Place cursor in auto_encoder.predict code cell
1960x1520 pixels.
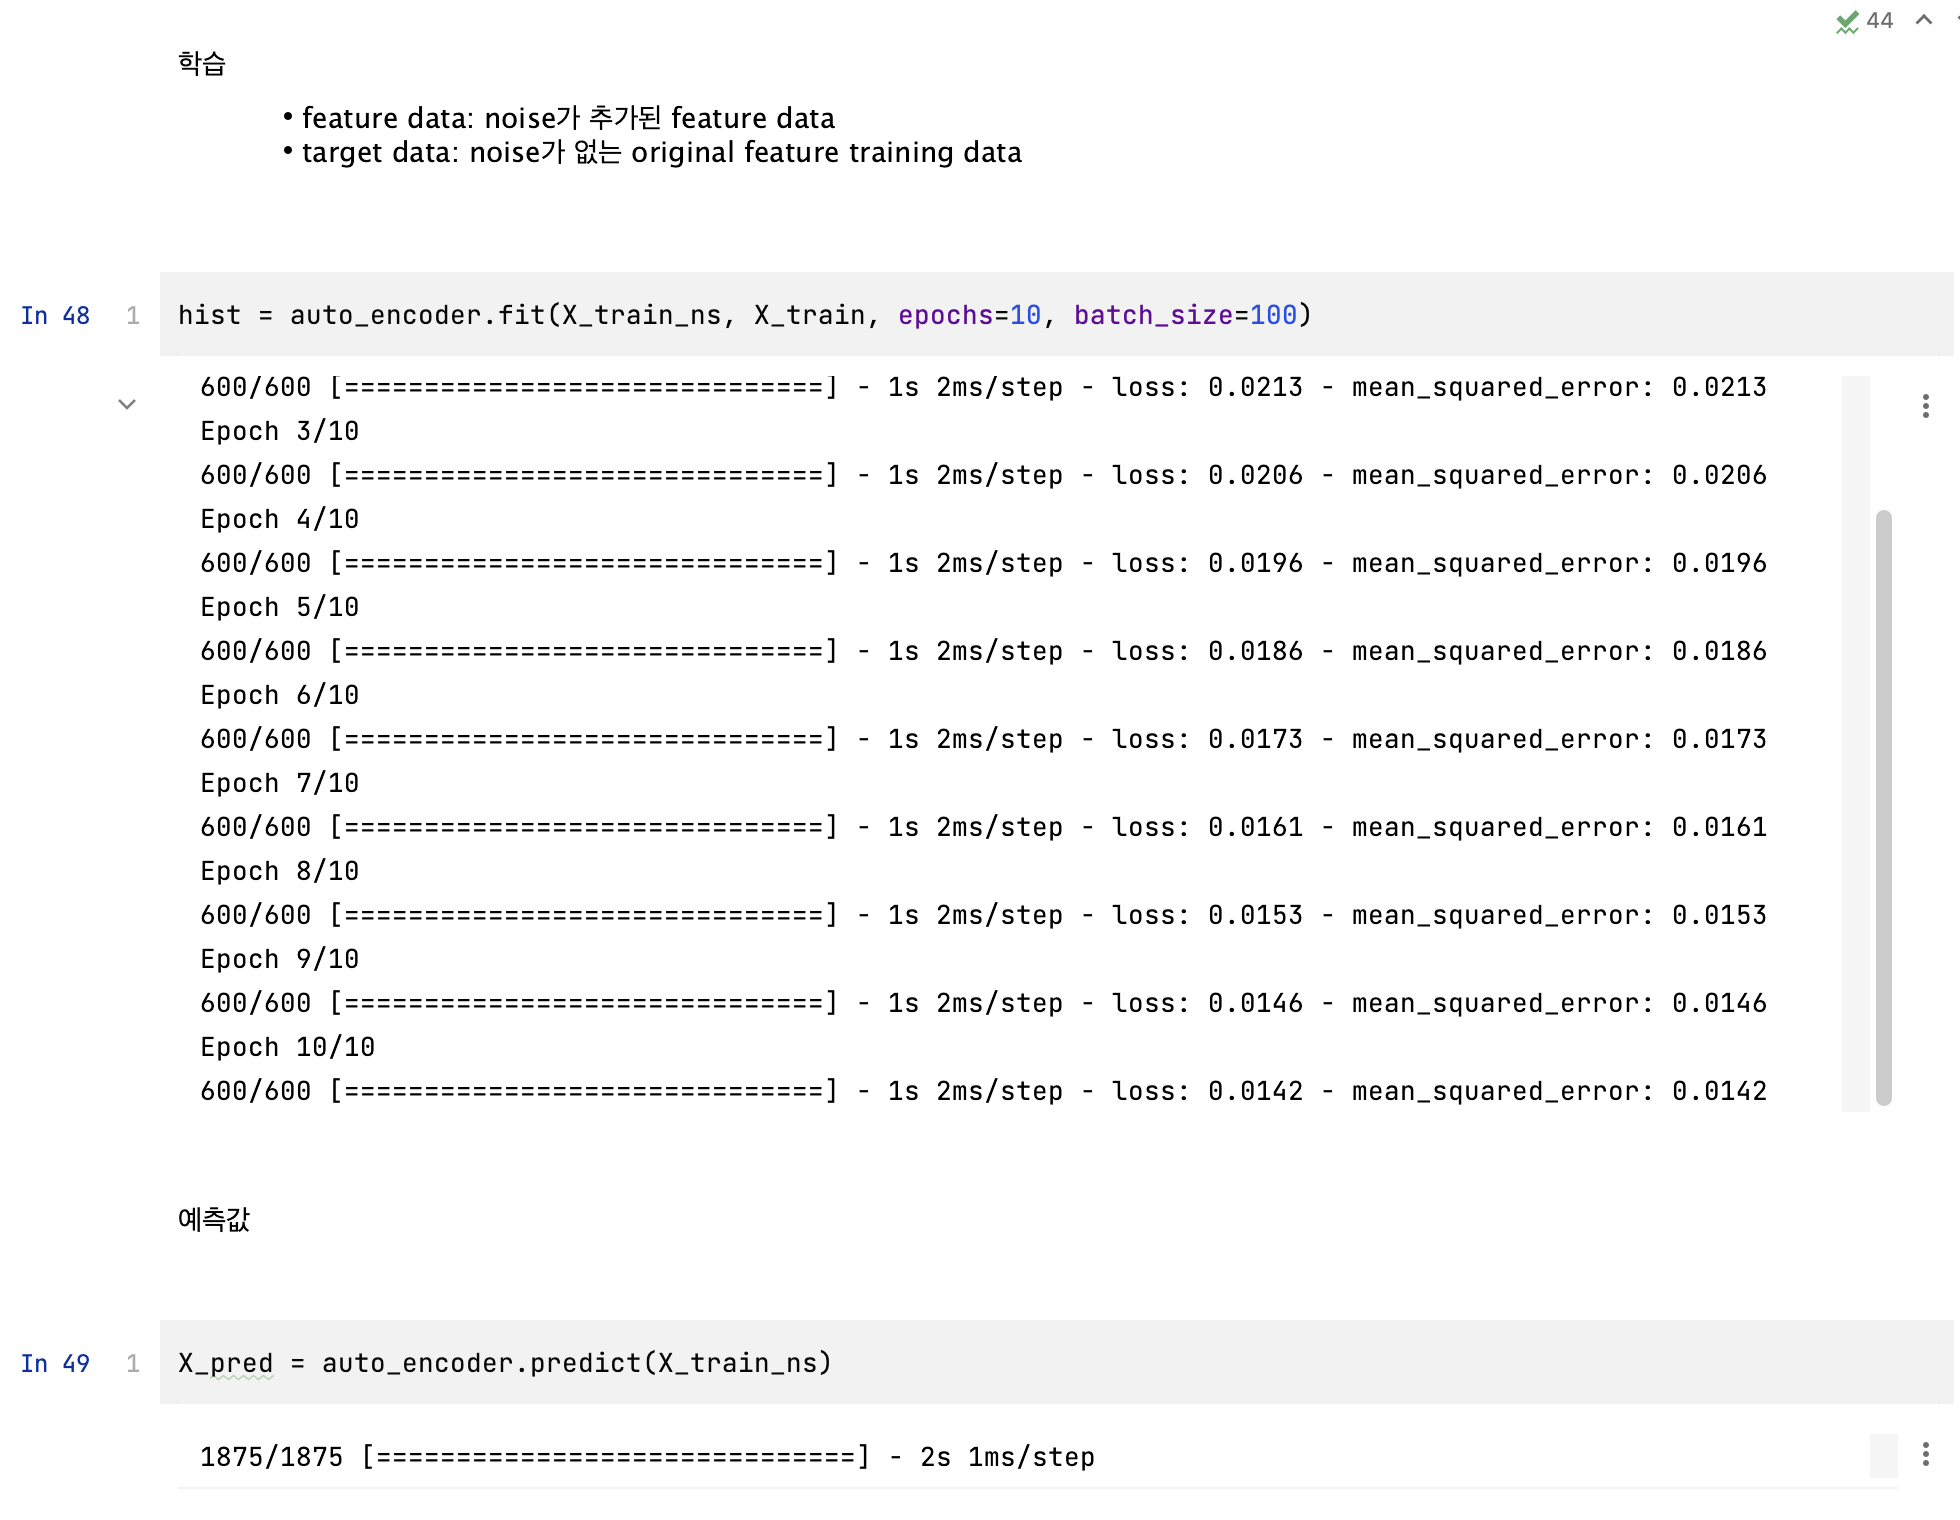(1300, 1364)
